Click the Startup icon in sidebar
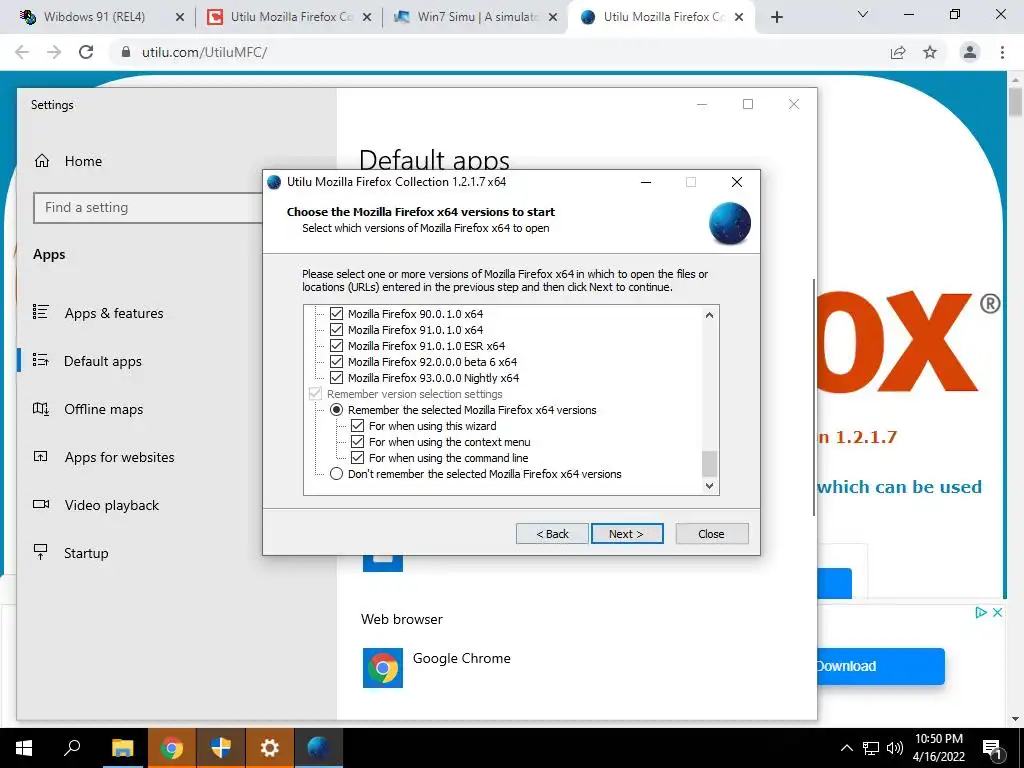The height and width of the screenshot is (768, 1024). click(40, 552)
